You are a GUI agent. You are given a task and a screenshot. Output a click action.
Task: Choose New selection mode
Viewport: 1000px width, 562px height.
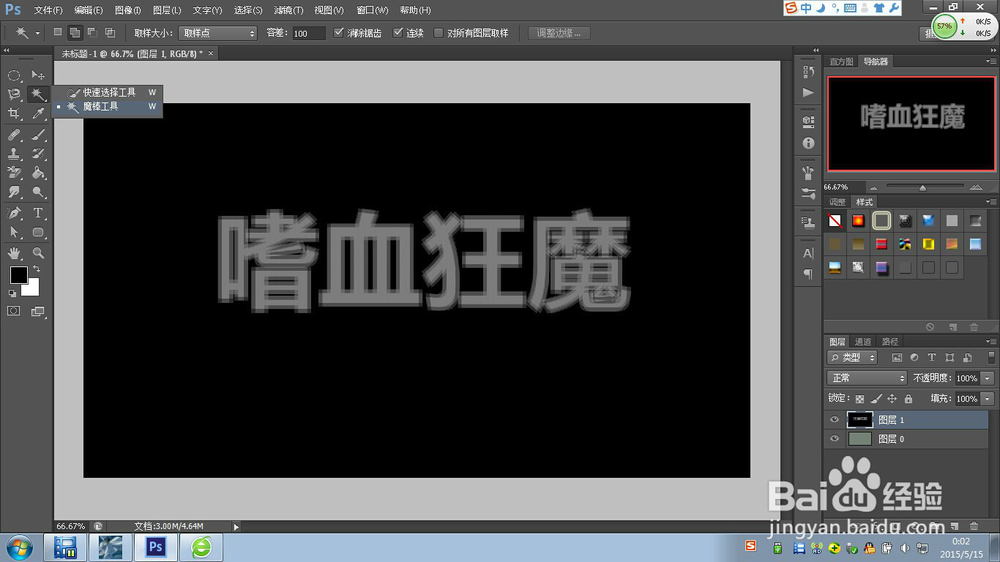pos(57,33)
